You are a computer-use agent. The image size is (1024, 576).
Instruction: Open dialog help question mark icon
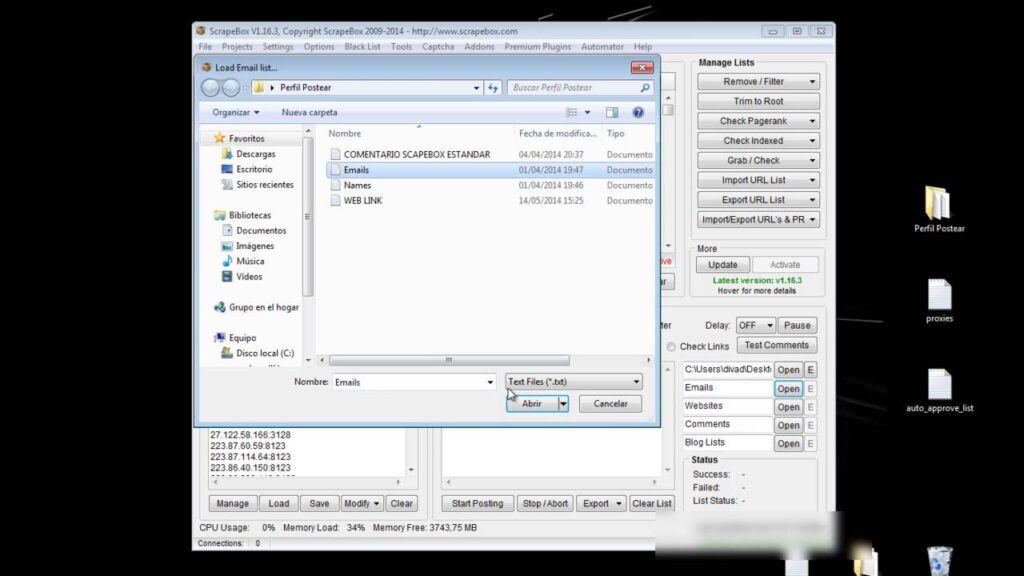click(x=638, y=112)
